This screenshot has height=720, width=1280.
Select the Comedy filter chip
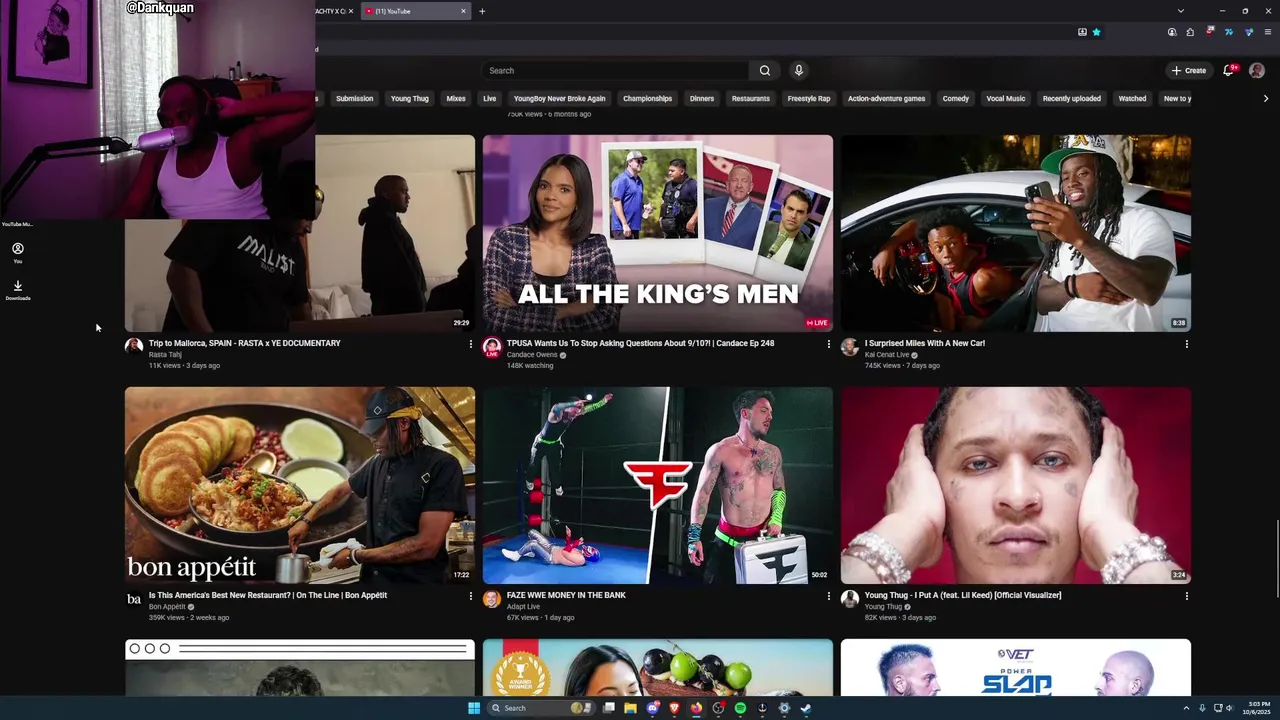tap(956, 98)
